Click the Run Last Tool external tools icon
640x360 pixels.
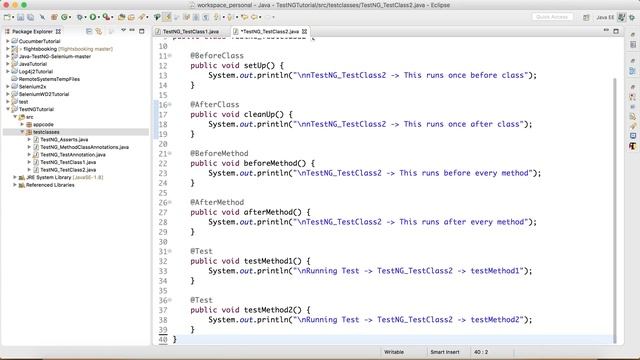pyautogui.click(x=106, y=17)
